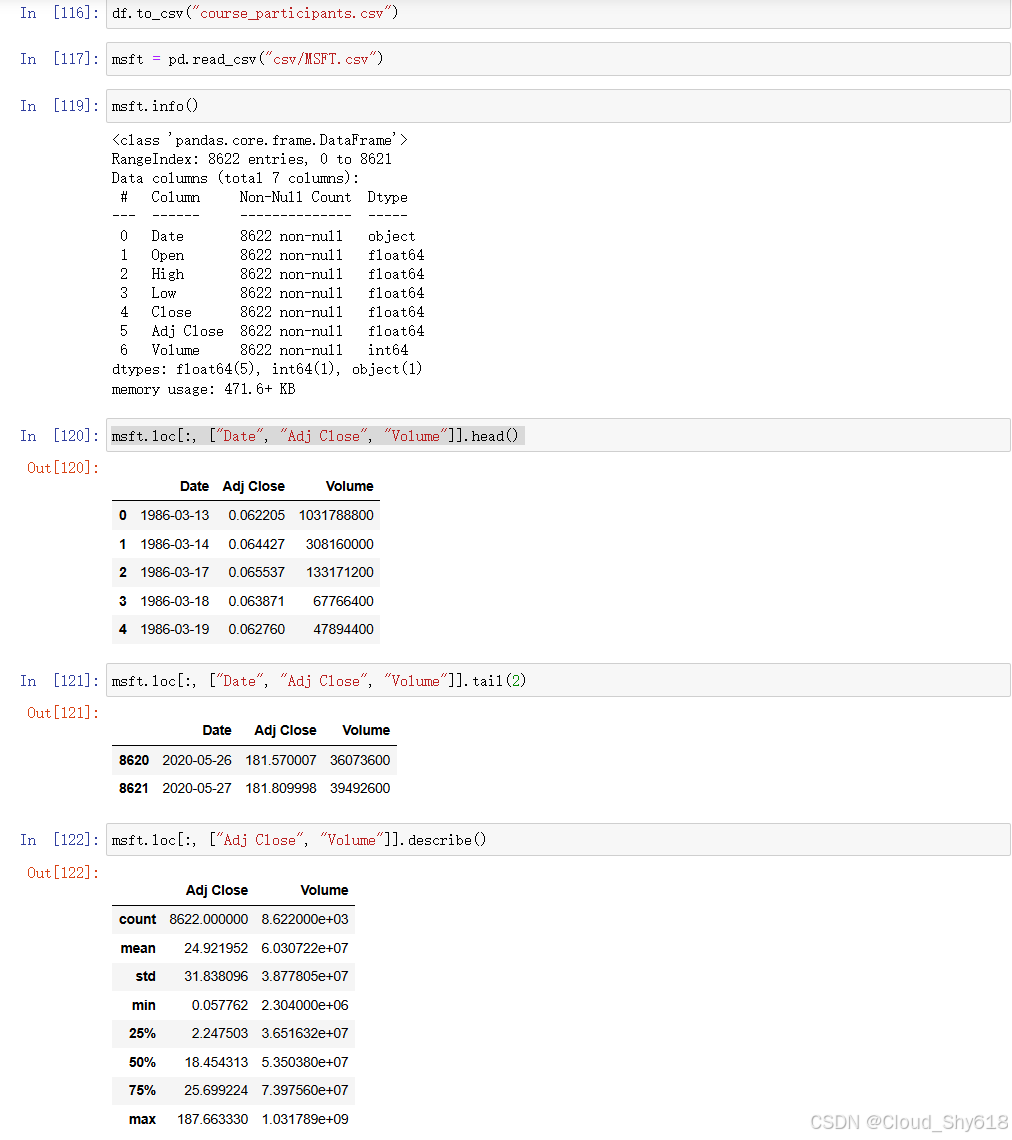The height and width of the screenshot is (1140, 1012).
Task: Click 'Date' header in head() table
Action: pyautogui.click(x=194, y=486)
